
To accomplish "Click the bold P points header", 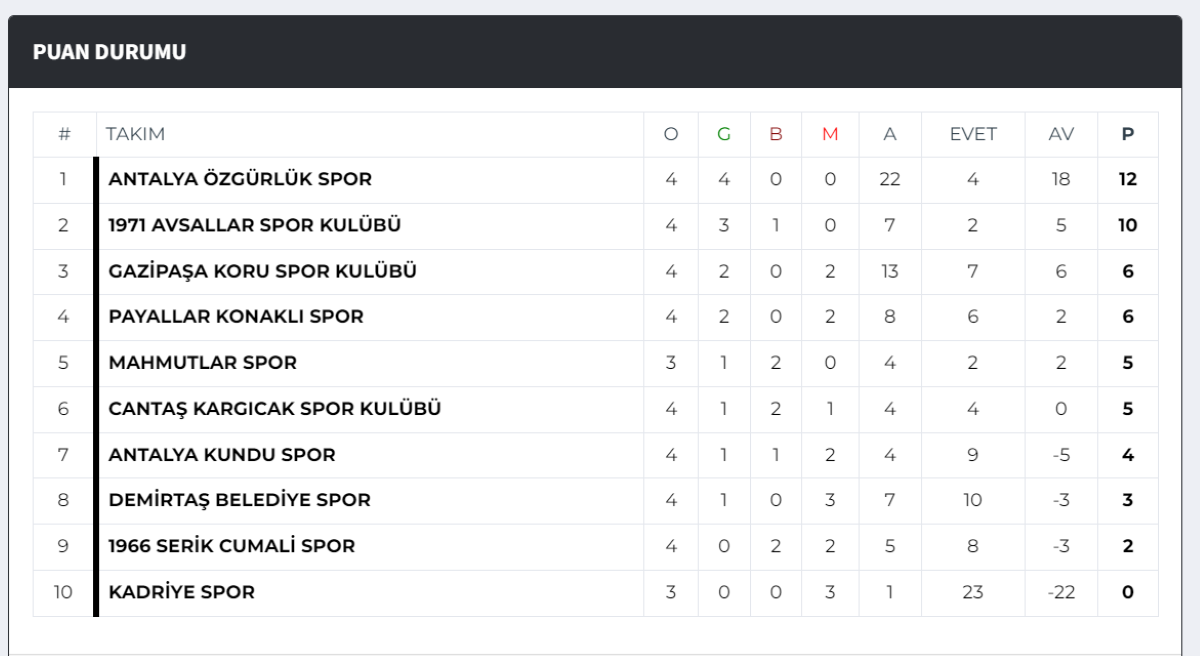I will tap(1128, 134).
